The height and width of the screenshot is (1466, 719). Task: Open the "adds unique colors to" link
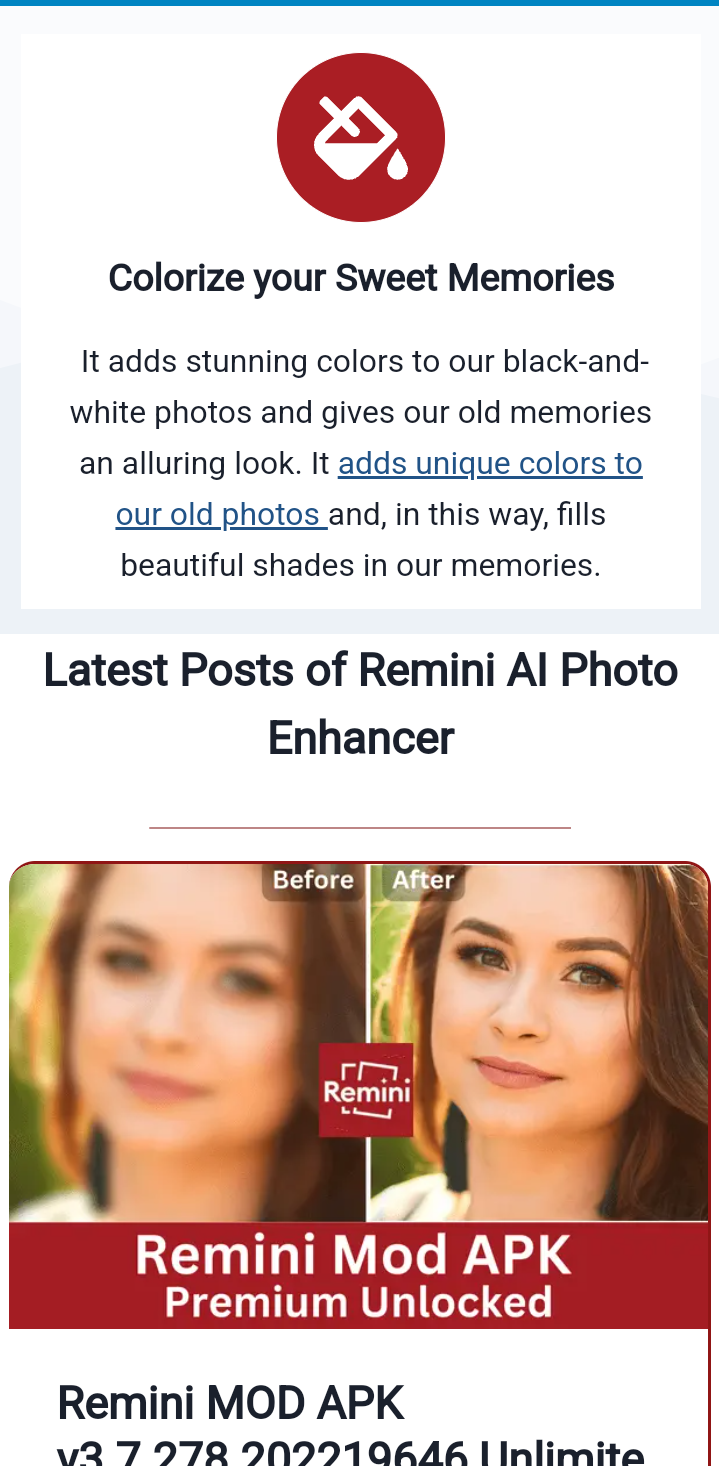490,464
